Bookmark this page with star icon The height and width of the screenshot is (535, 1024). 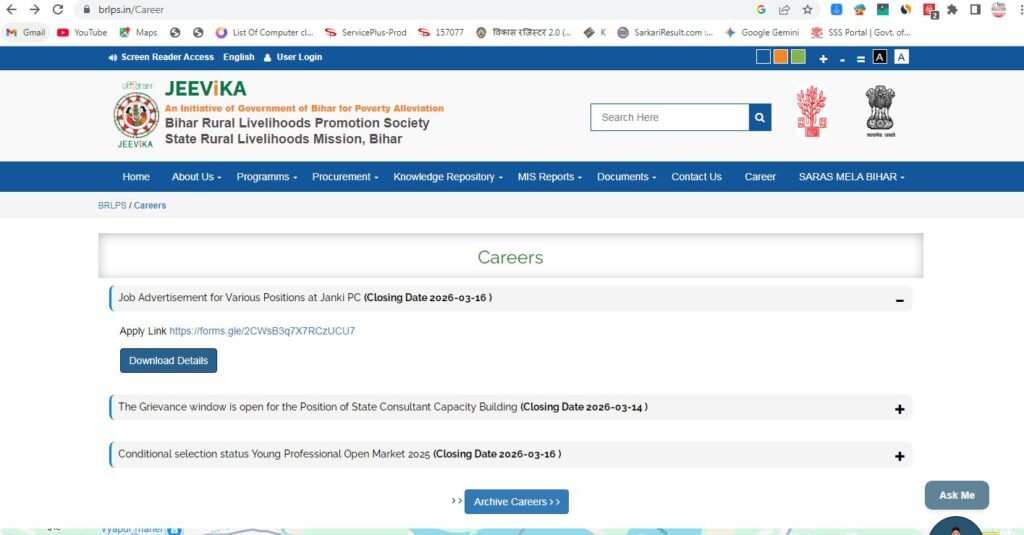pyautogui.click(x=807, y=10)
